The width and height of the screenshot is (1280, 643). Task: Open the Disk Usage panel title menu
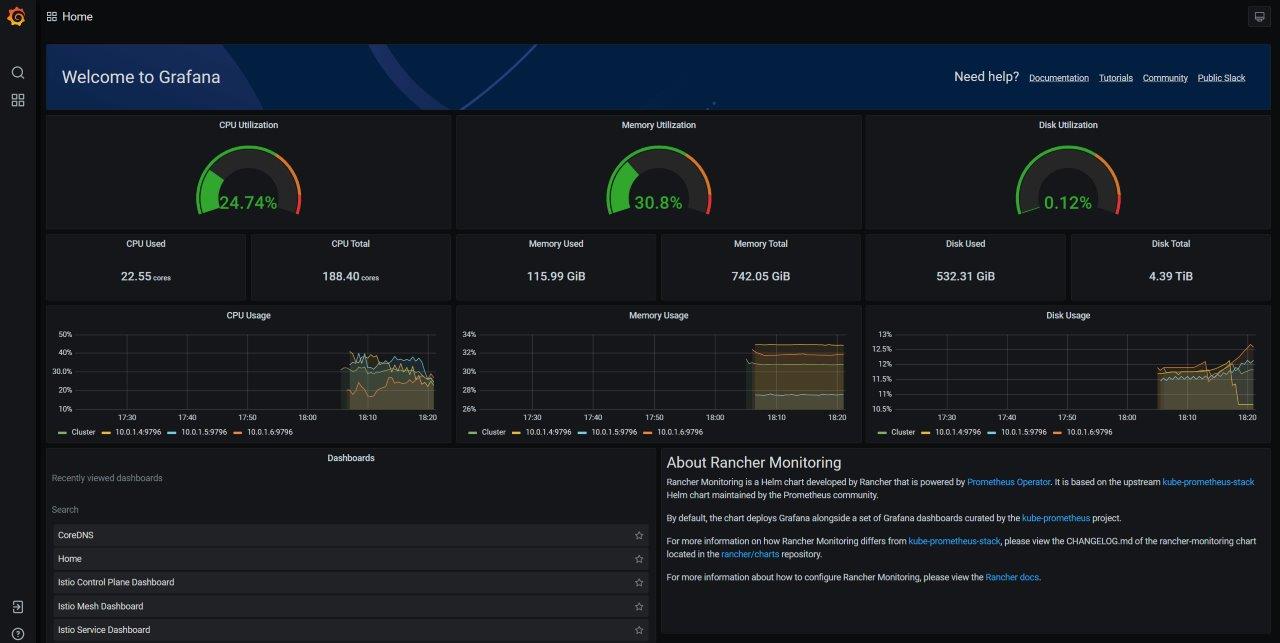1068,315
